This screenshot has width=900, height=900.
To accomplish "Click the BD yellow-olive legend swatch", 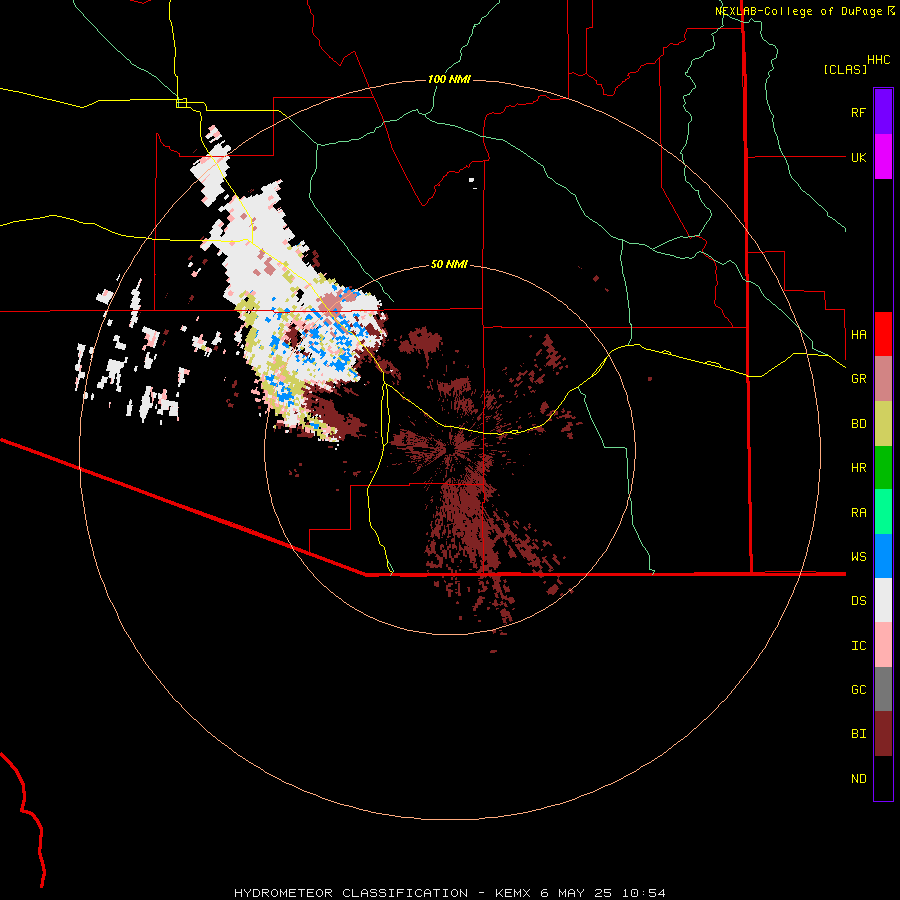I will click(x=883, y=424).
